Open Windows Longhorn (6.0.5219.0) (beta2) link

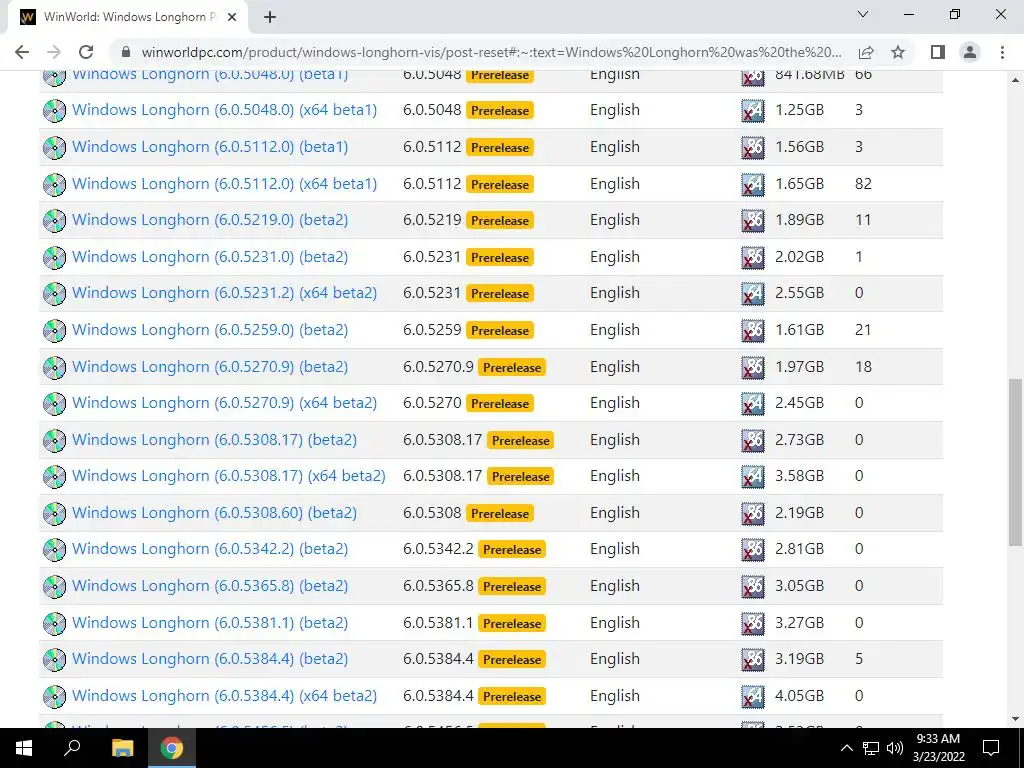[x=210, y=220]
